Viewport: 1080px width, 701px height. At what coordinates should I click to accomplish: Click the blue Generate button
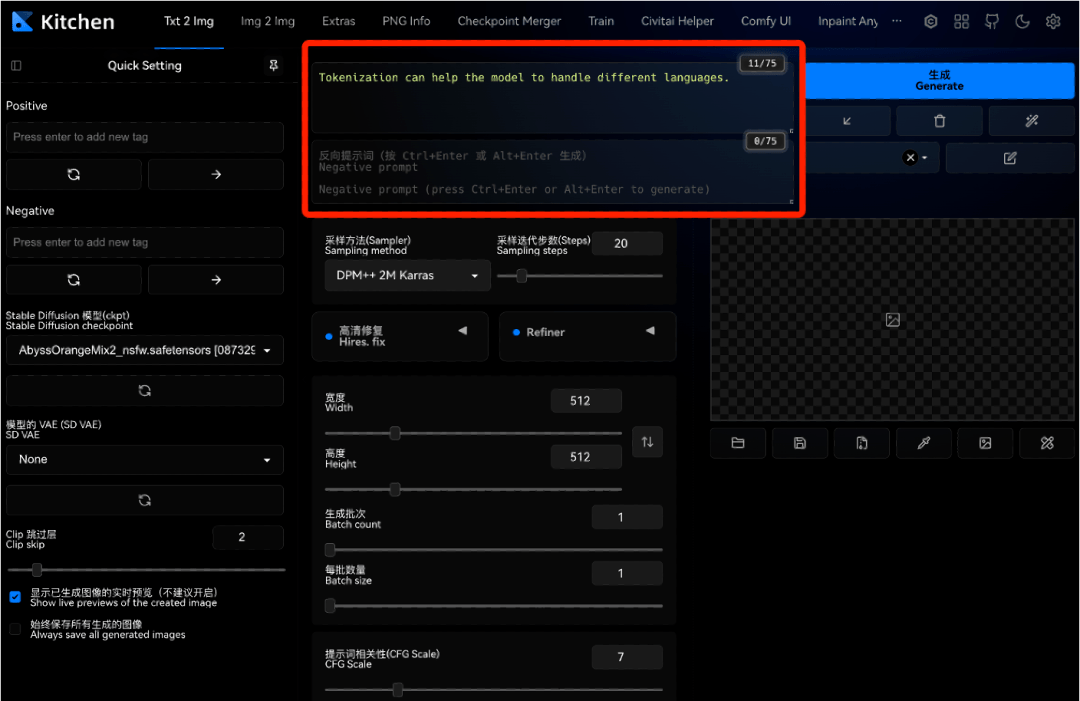(x=938, y=80)
